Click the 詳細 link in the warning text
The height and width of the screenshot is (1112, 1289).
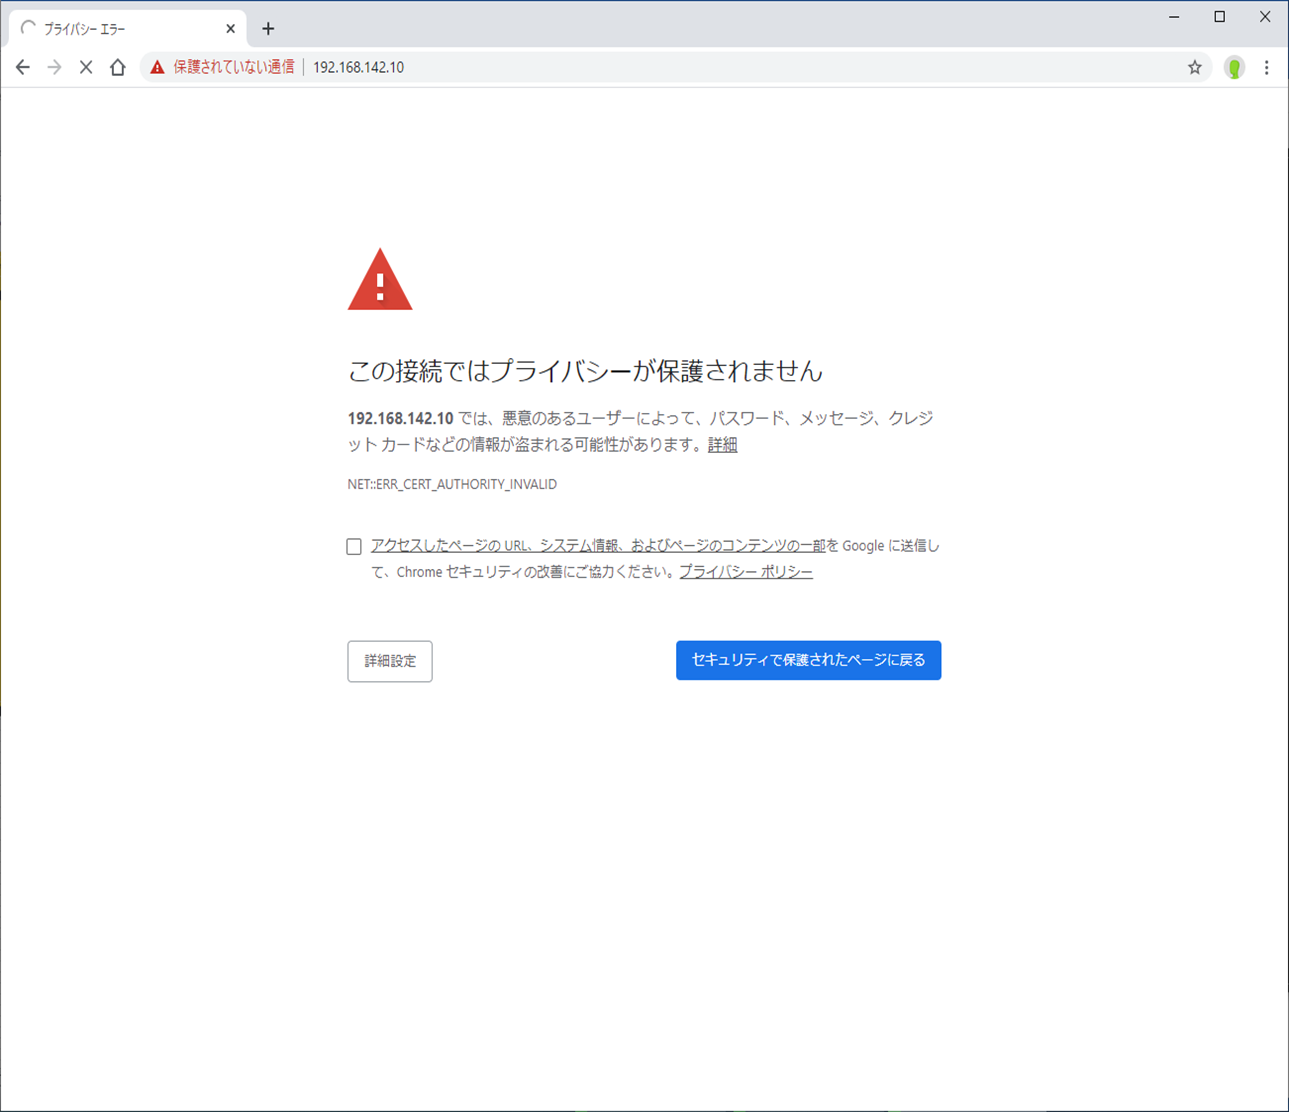coord(722,445)
